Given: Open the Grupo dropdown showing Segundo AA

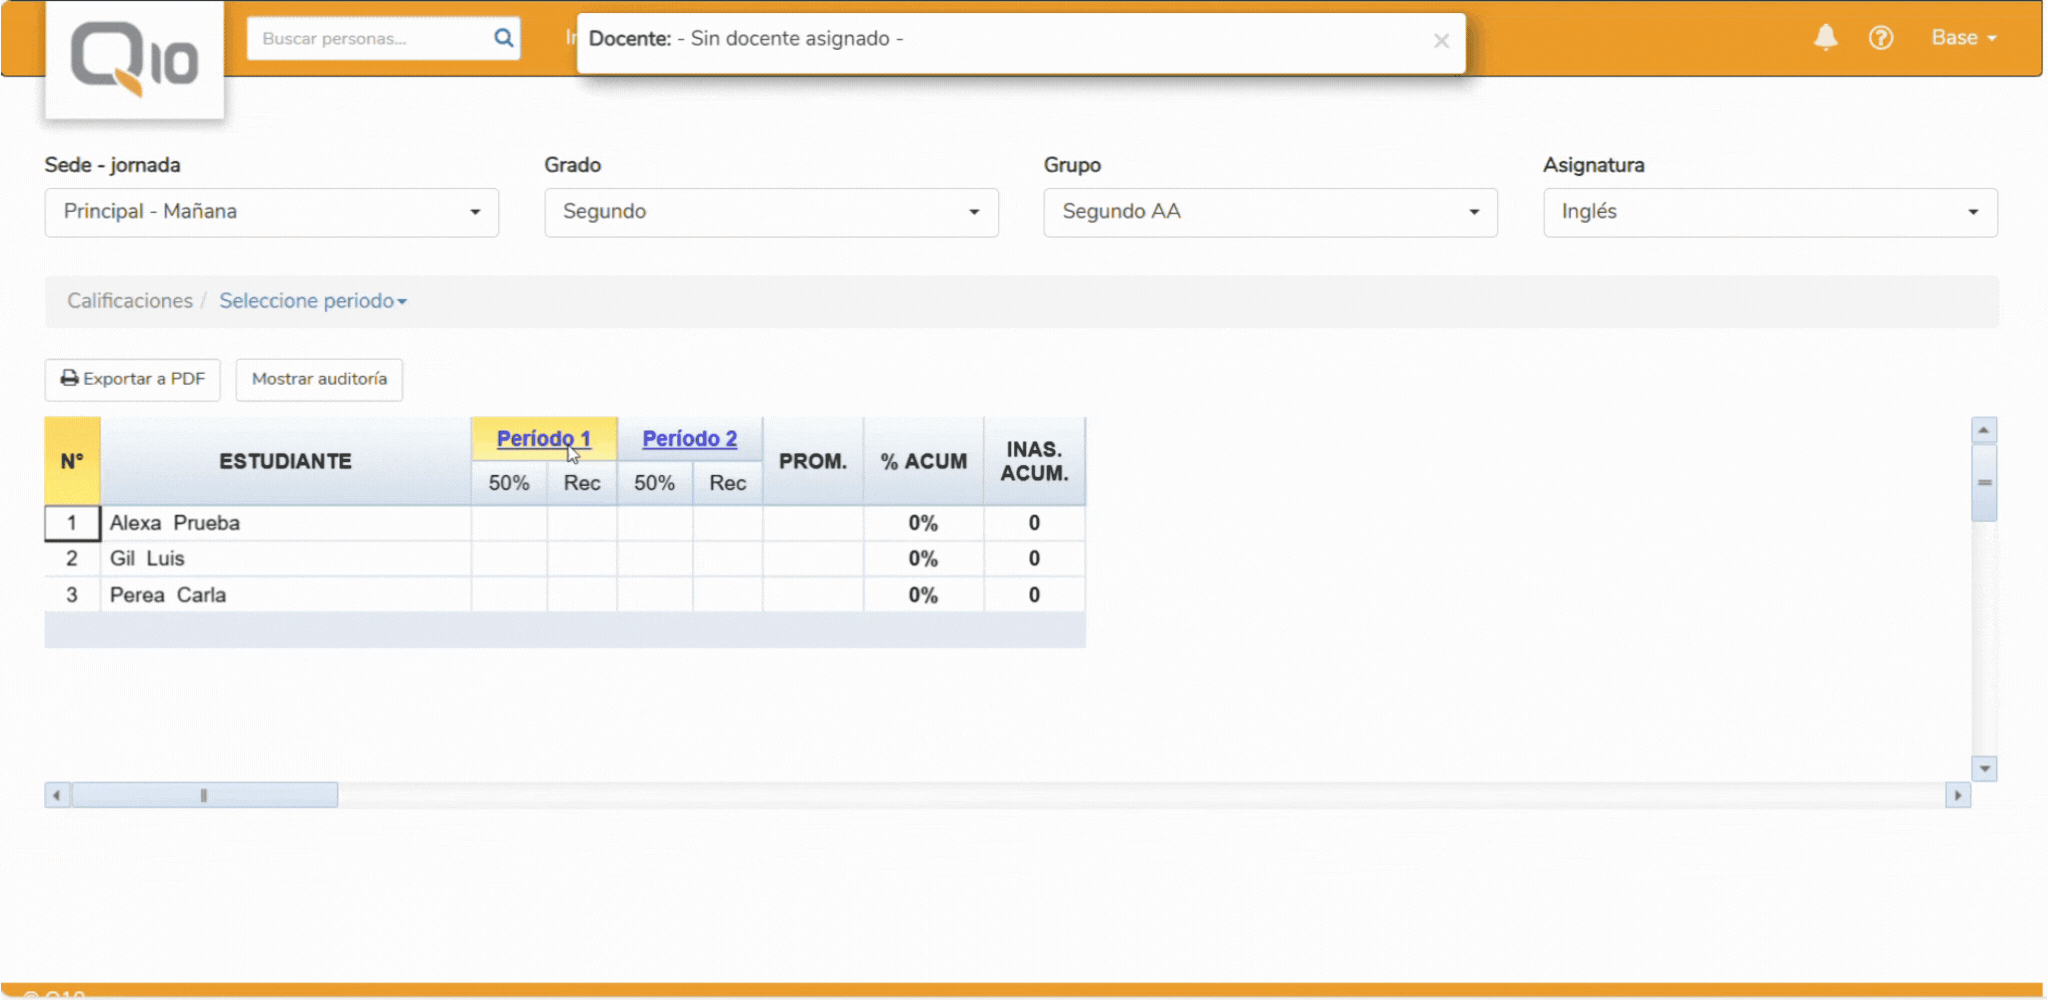Looking at the screenshot, I should [x=1269, y=212].
